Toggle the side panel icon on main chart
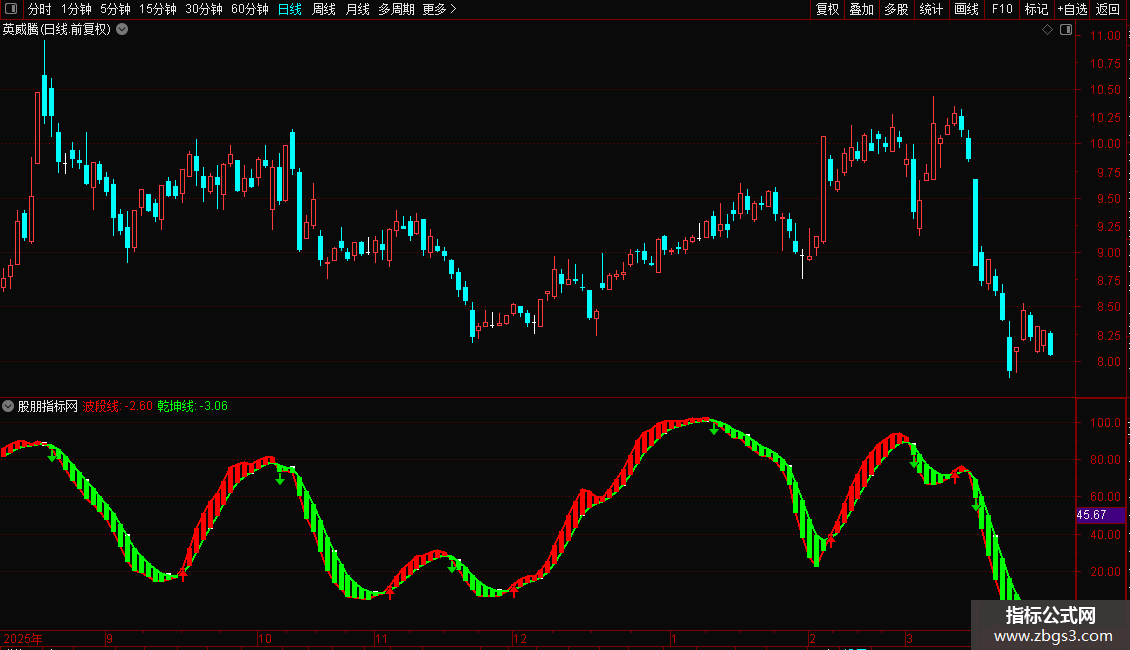This screenshot has height=650, width=1130. click(1066, 30)
